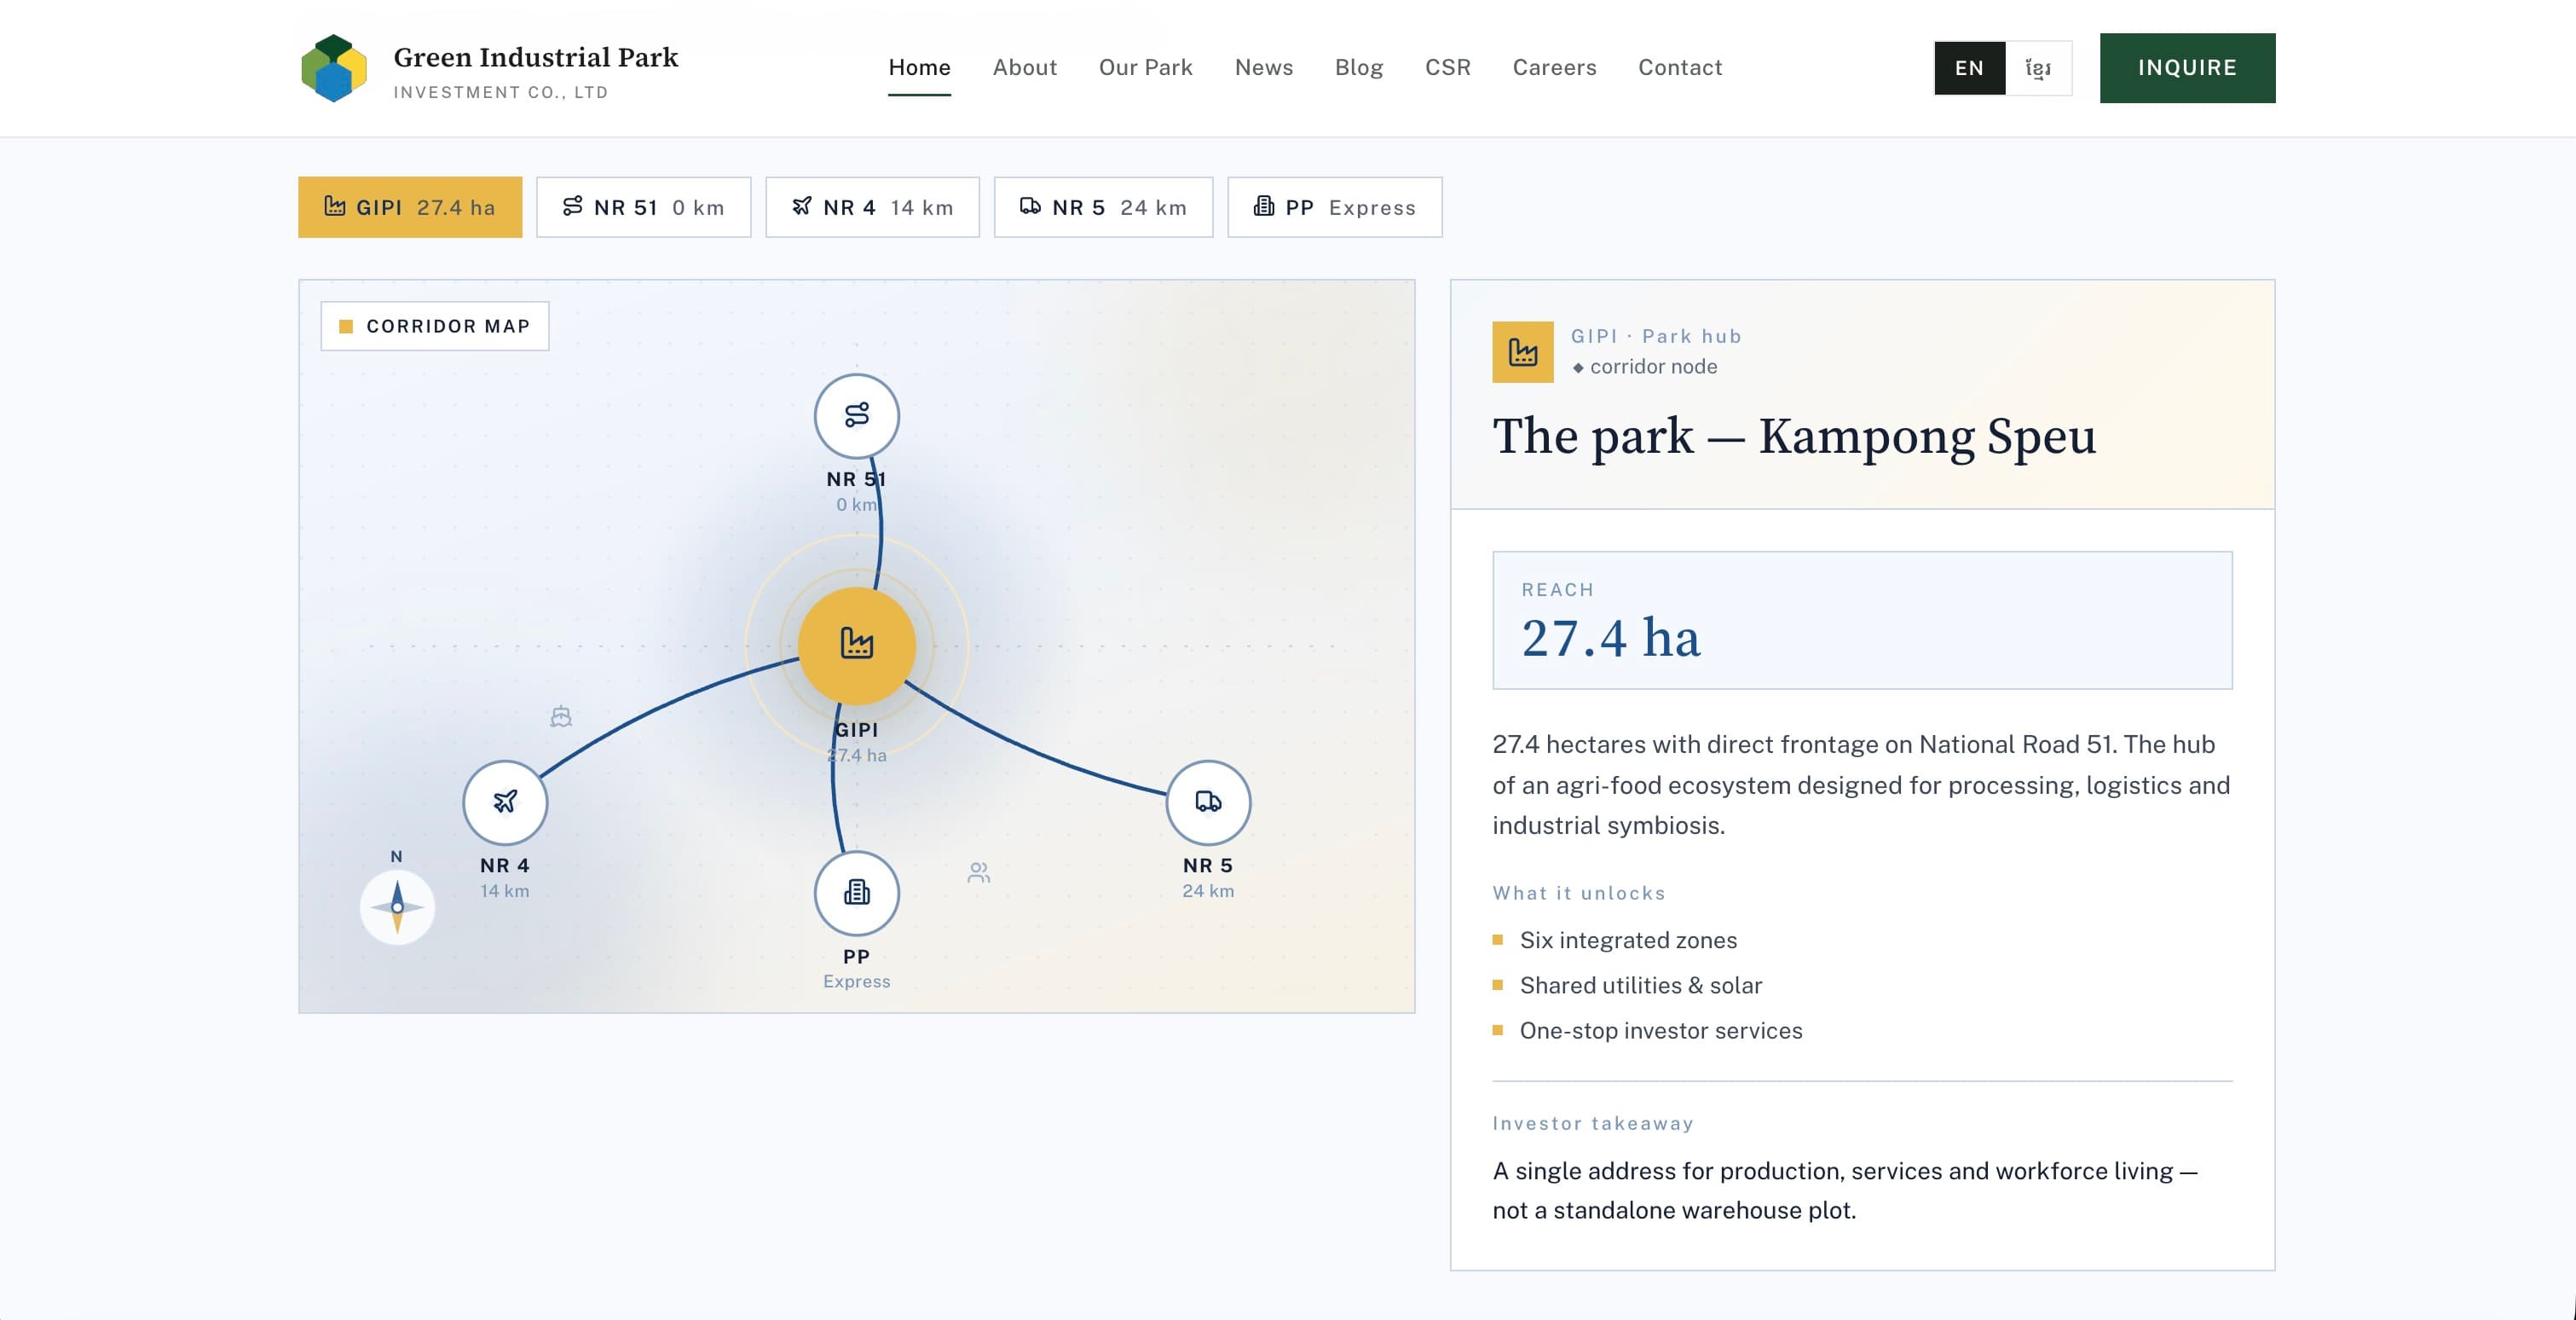
Task: Open the Home menu item
Action: point(919,68)
